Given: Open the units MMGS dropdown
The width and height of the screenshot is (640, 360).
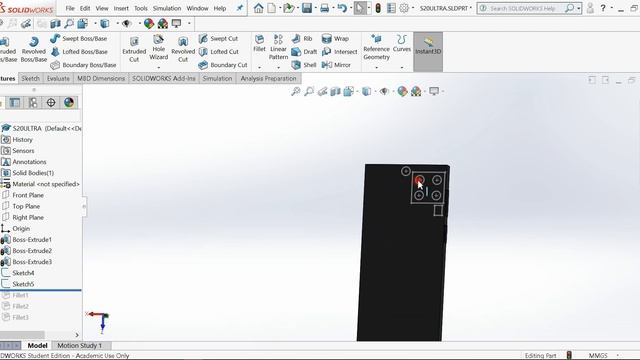Looking at the screenshot, I should pos(617,356).
